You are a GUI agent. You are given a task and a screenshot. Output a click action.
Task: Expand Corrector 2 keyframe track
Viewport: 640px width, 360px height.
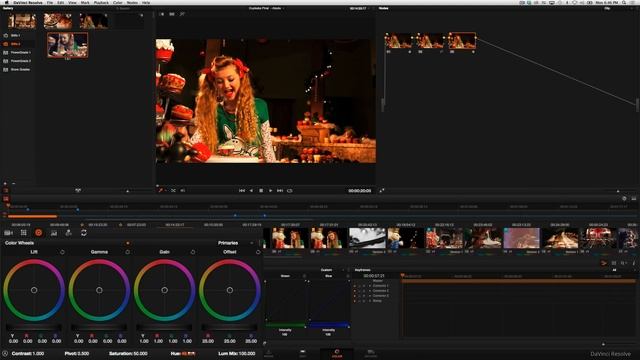click(x=370, y=291)
